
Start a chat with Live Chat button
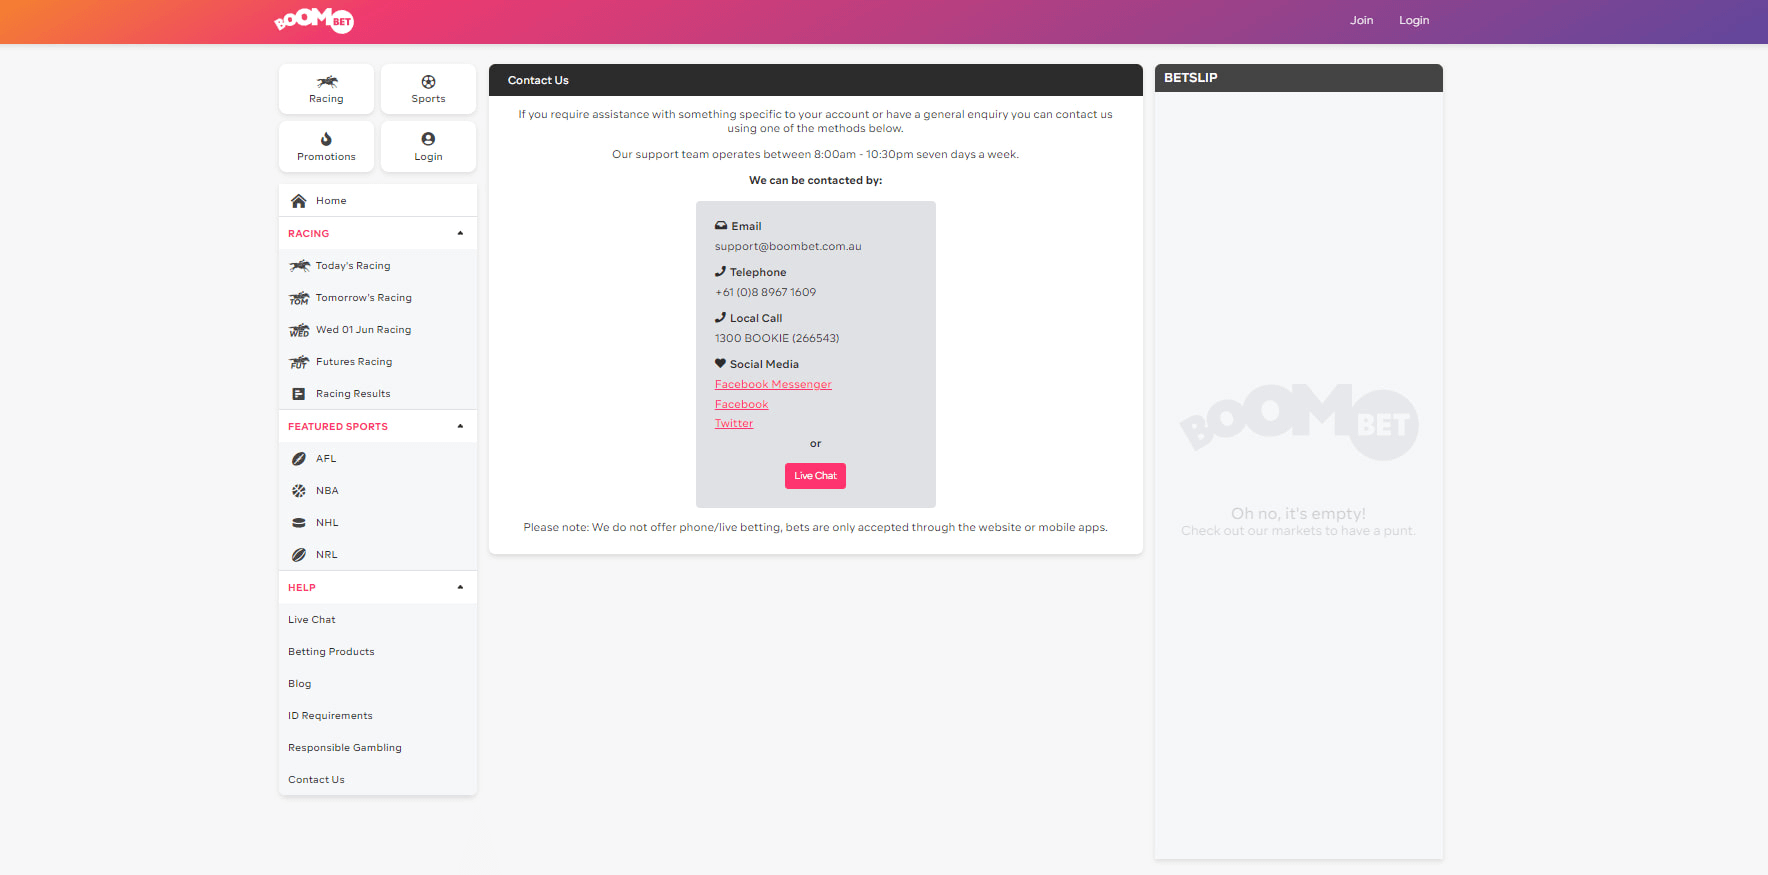click(x=815, y=476)
